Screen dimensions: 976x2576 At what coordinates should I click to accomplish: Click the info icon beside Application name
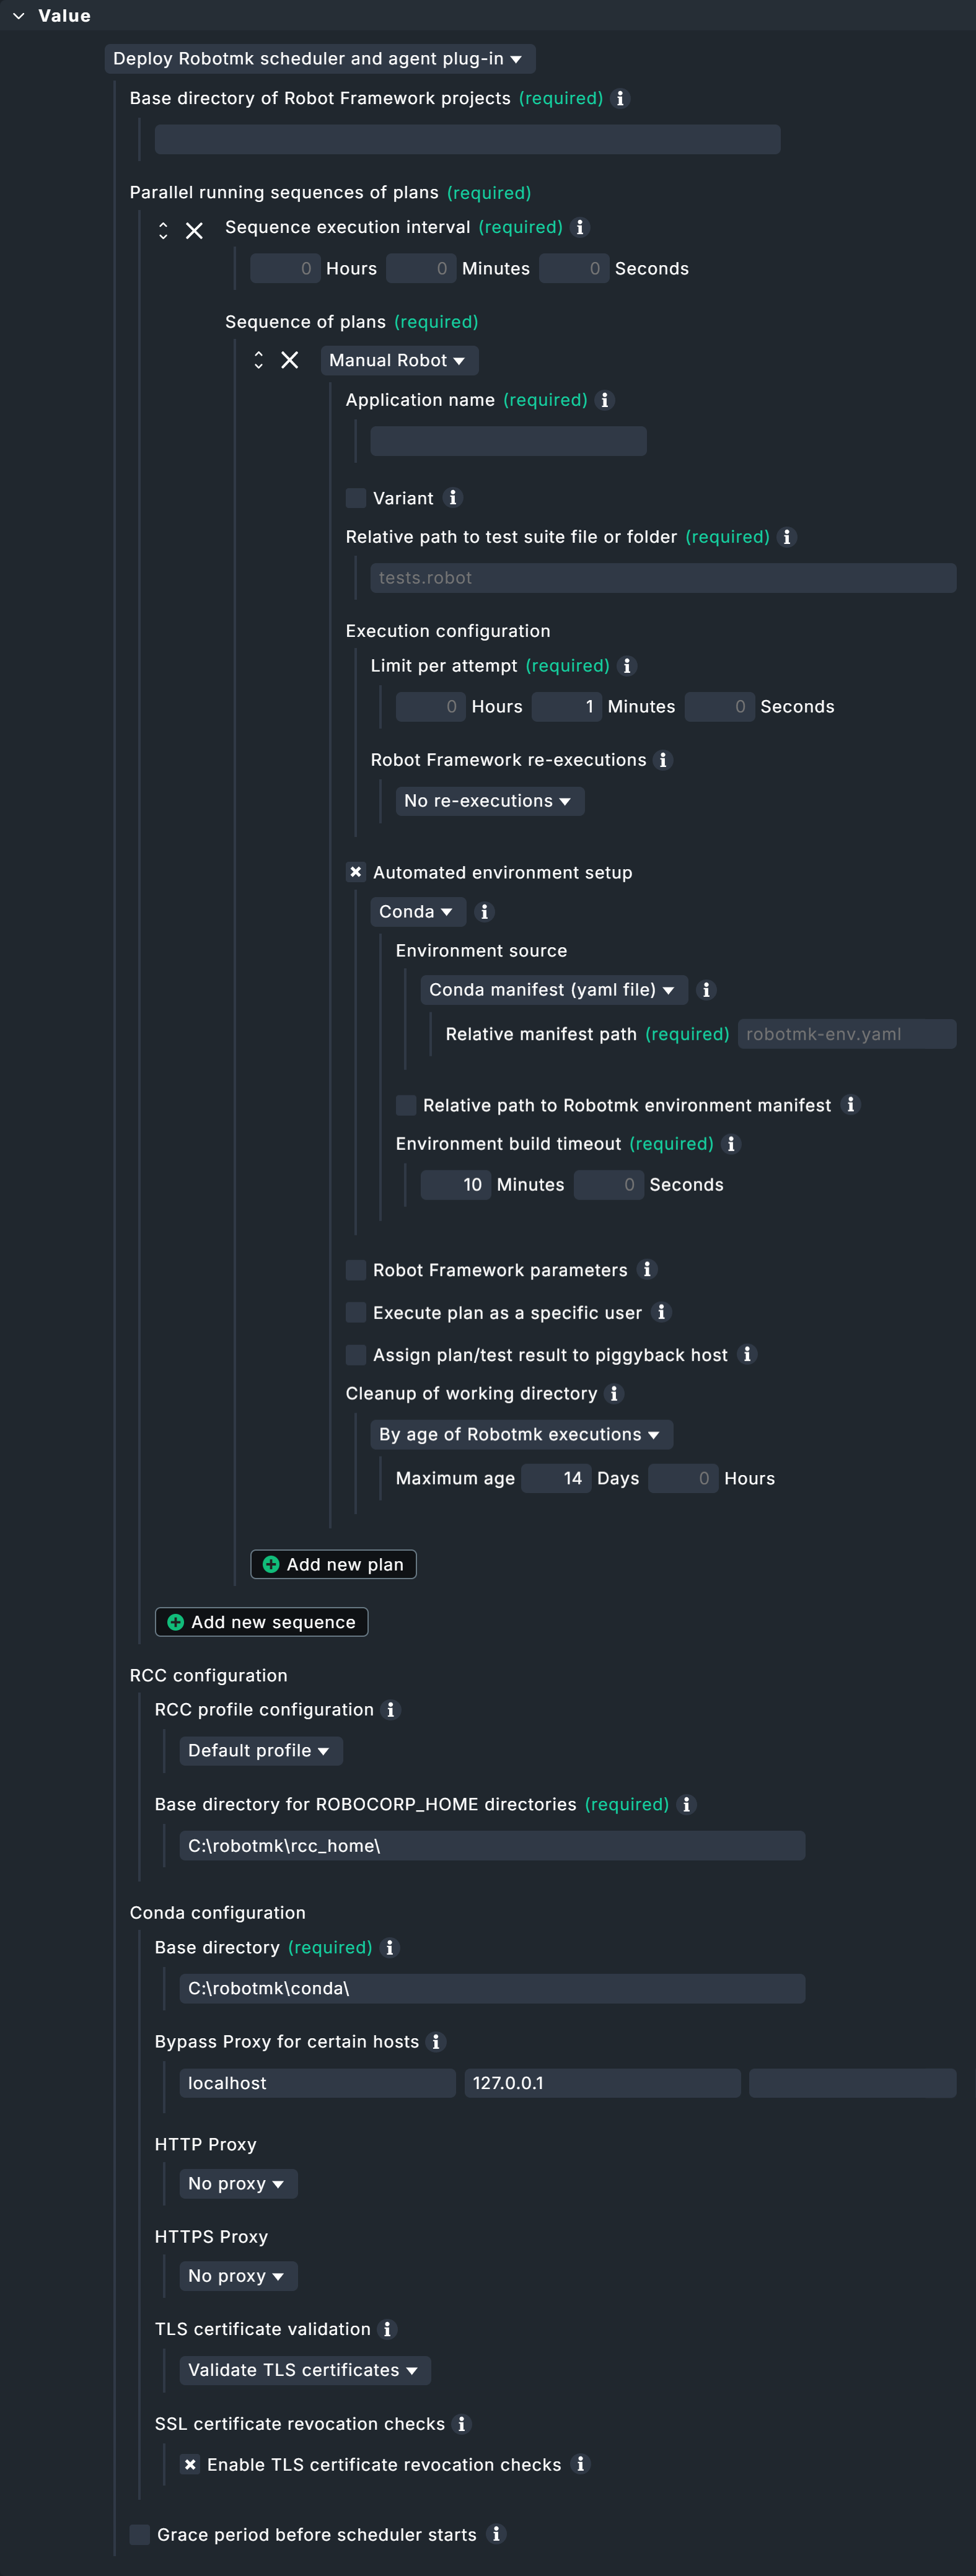[604, 400]
